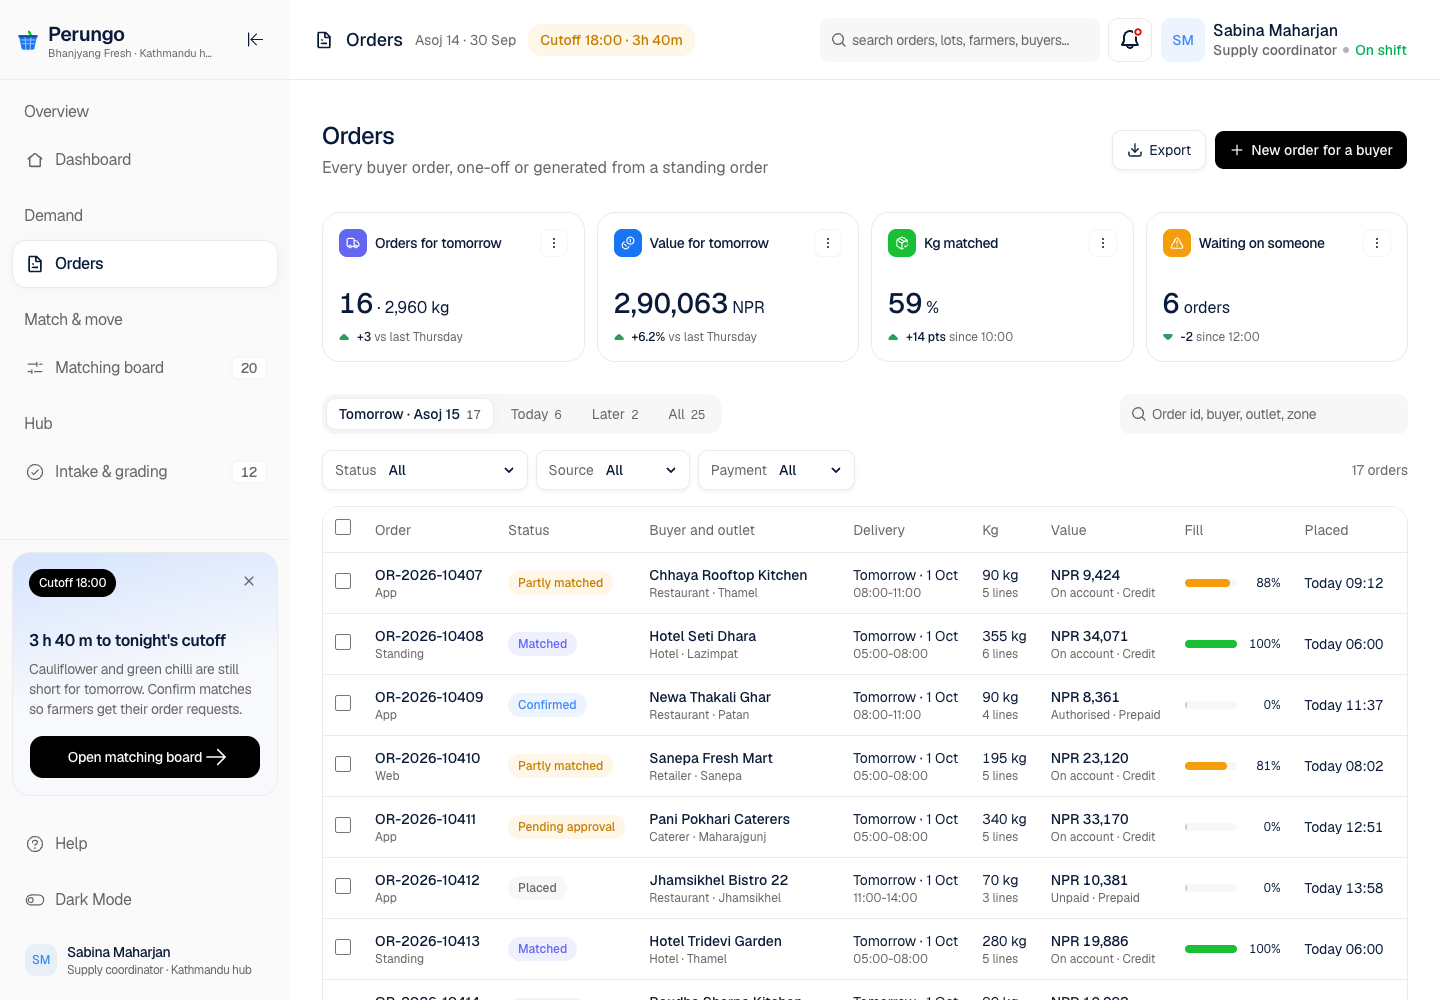
Task: Open the Payment filter dropdown
Action: coord(776,470)
